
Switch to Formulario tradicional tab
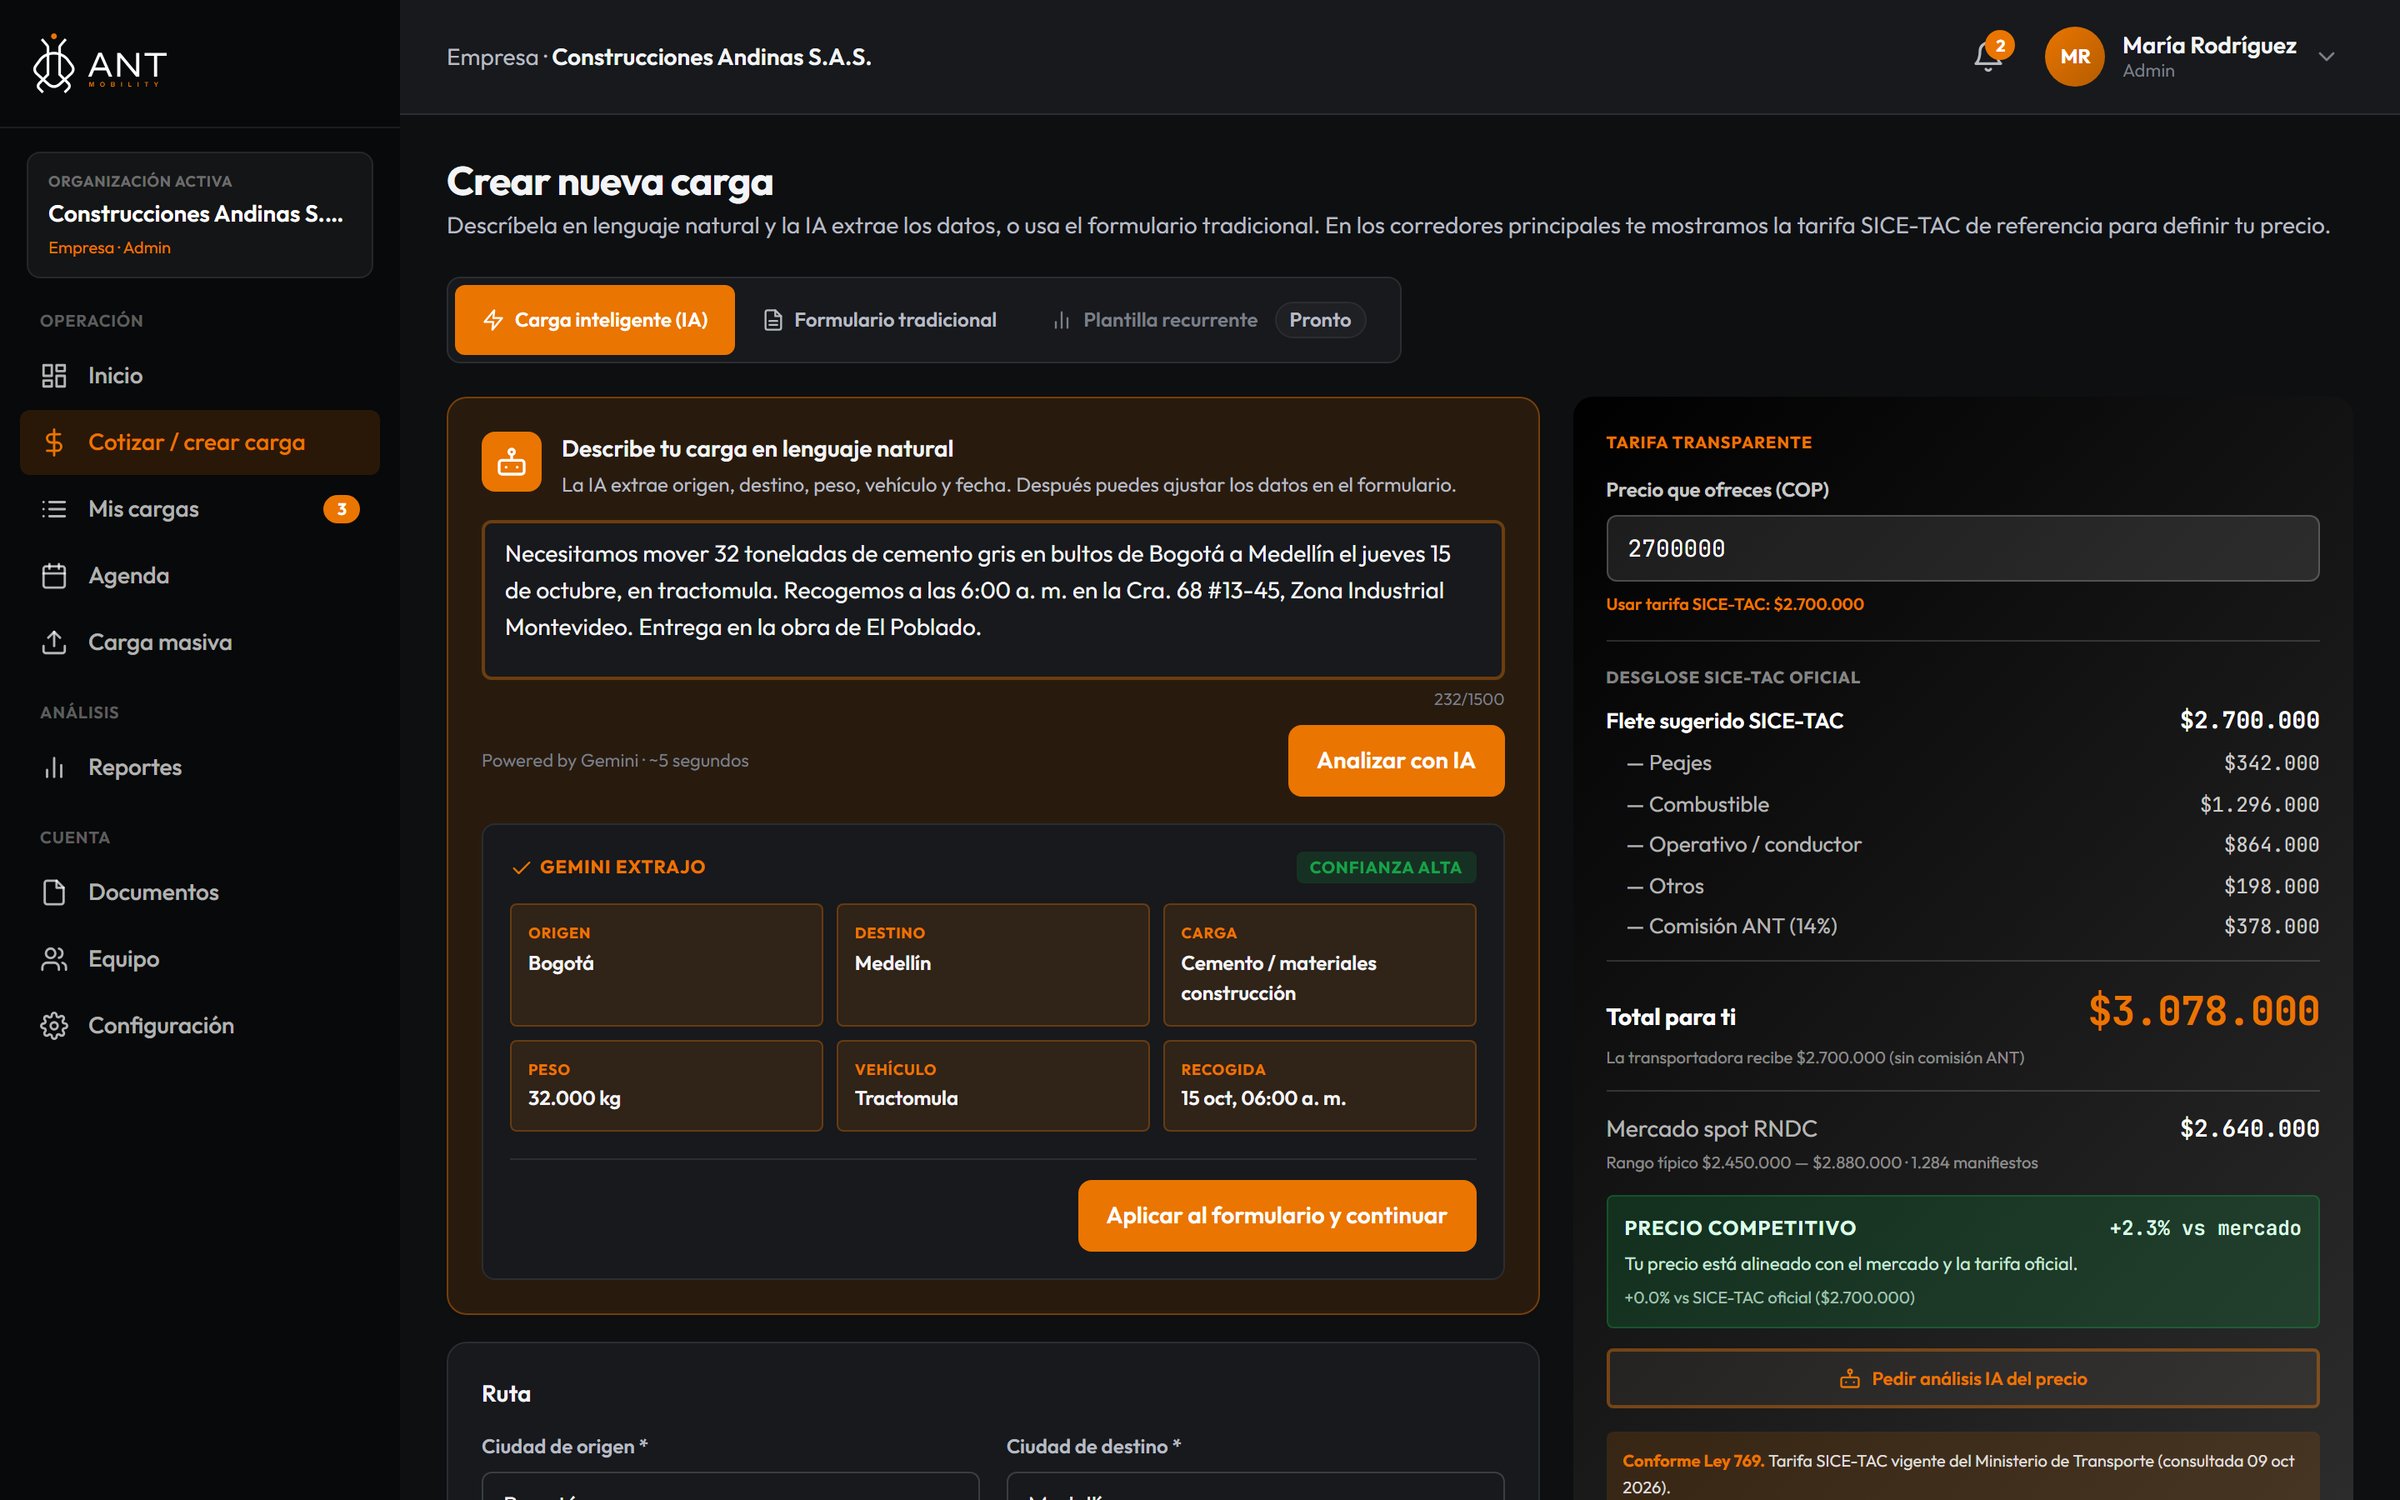pyautogui.click(x=880, y=320)
